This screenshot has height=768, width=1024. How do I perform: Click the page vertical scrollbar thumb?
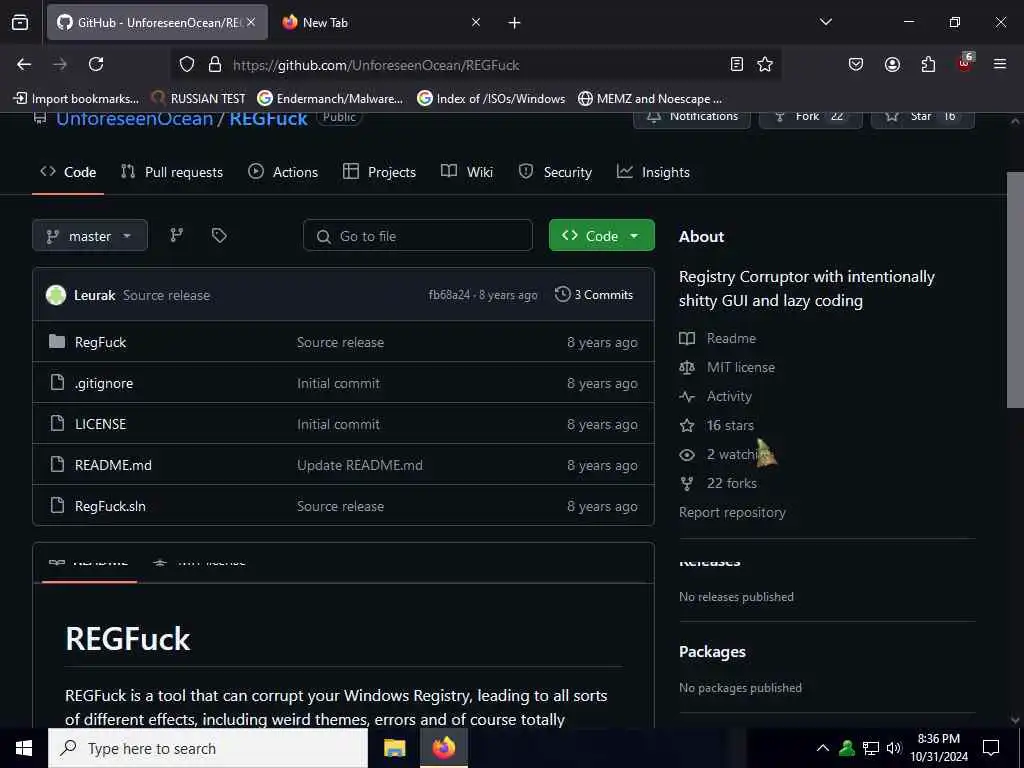(x=1015, y=290)
